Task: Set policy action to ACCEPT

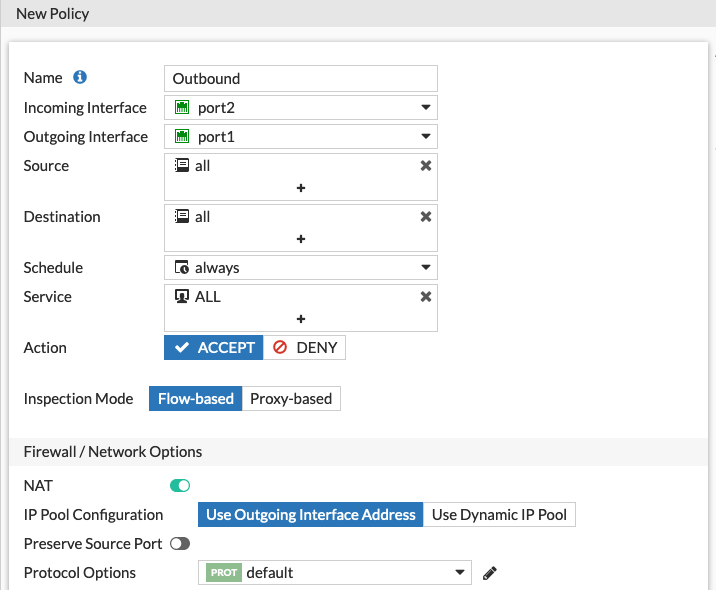Action: (x=214, y=348)
